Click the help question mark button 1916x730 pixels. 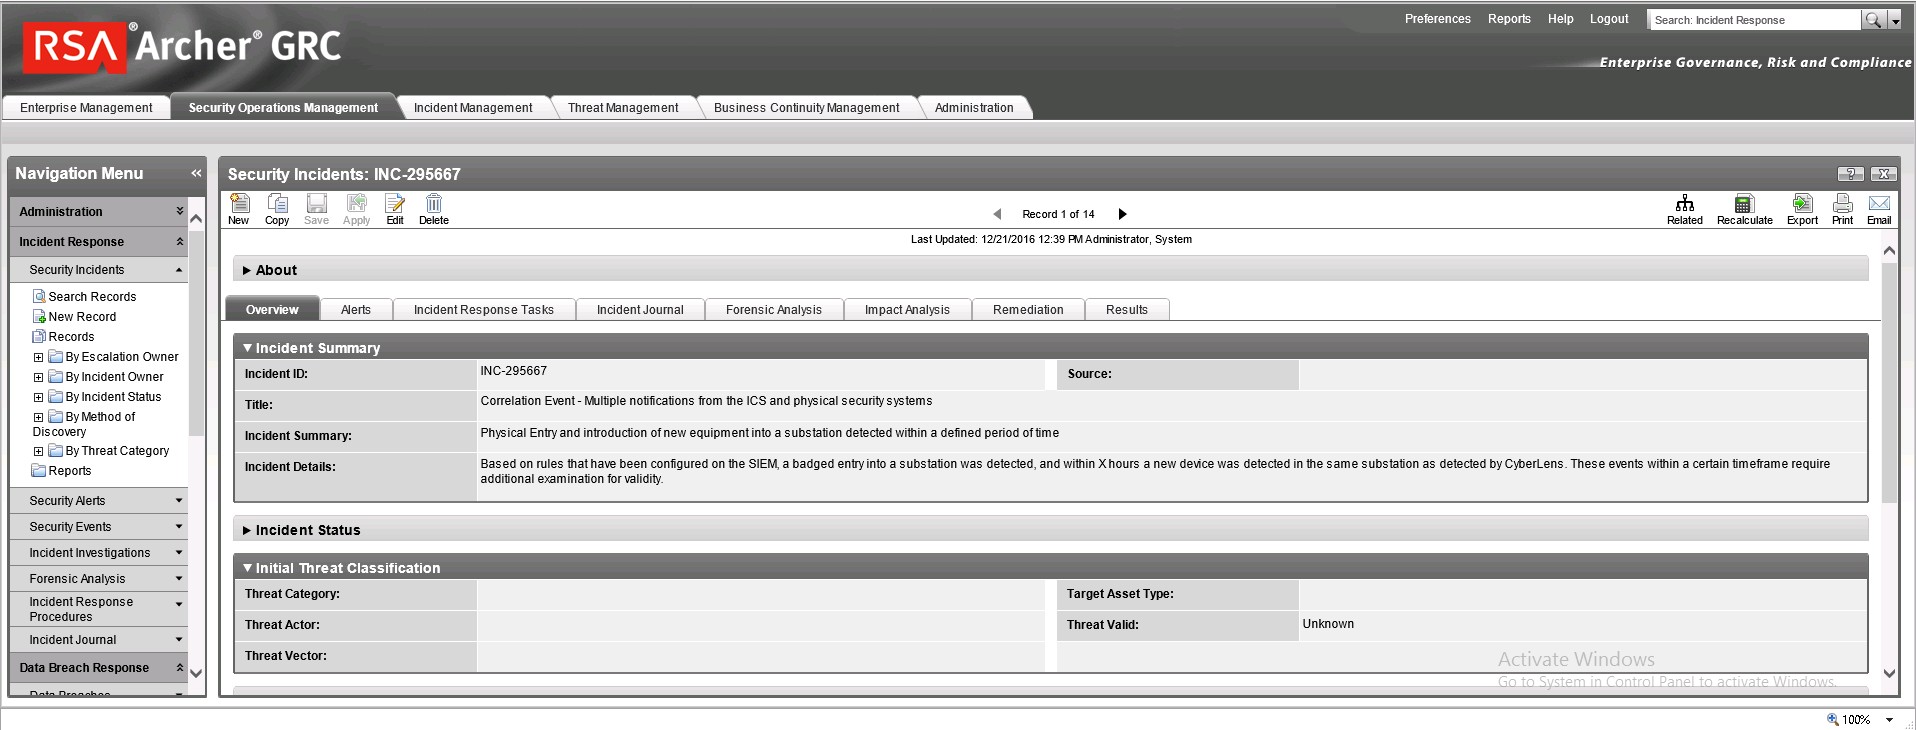coord(1850,174)
